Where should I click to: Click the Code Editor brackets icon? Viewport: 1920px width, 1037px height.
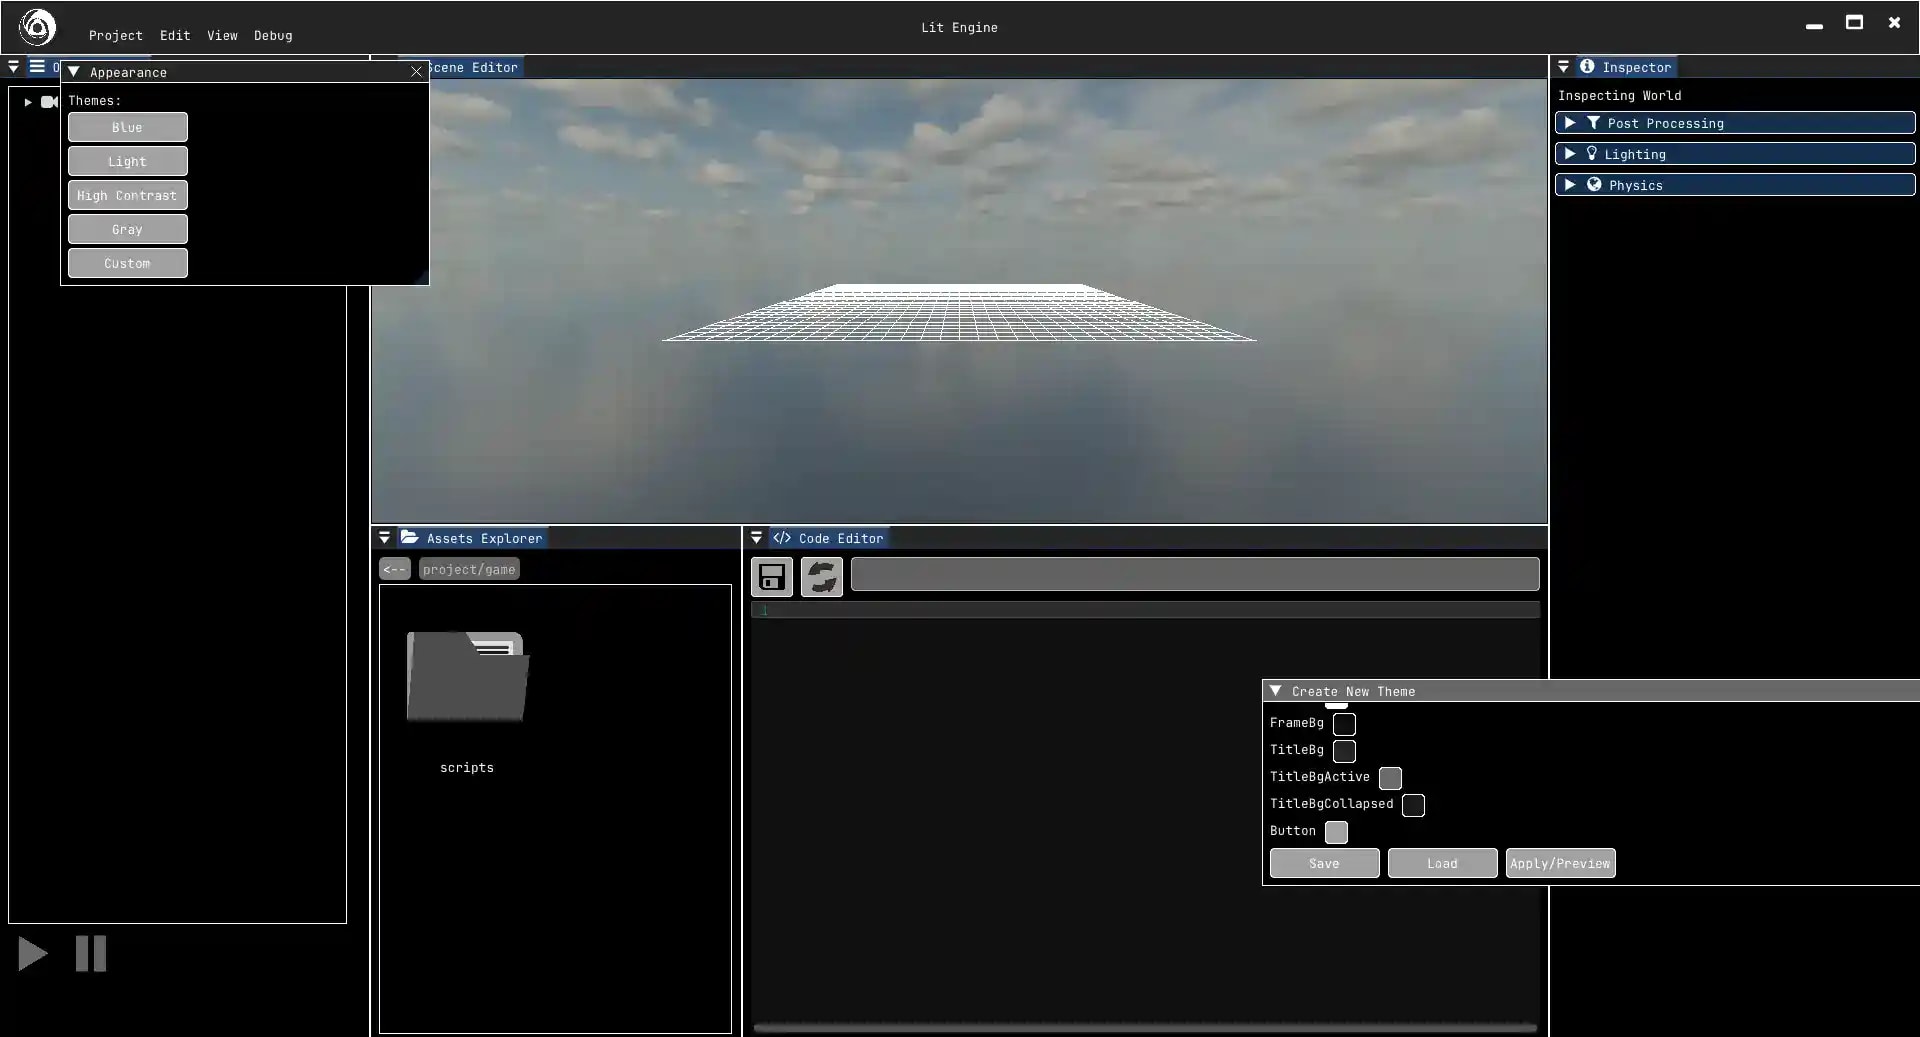(x=782, y=537)
